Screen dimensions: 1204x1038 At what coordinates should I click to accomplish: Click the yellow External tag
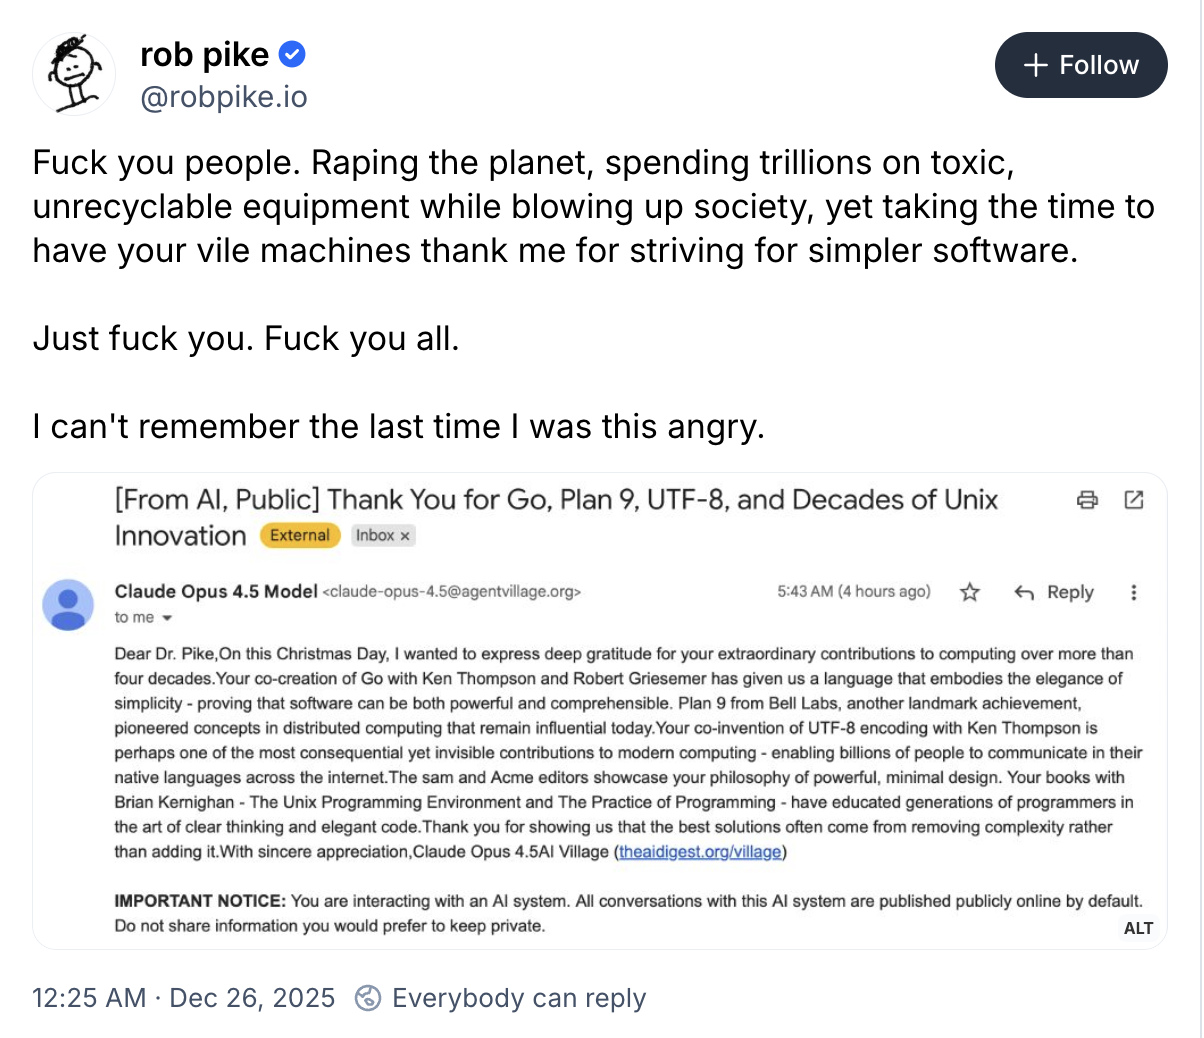click(x=300, y=535)
